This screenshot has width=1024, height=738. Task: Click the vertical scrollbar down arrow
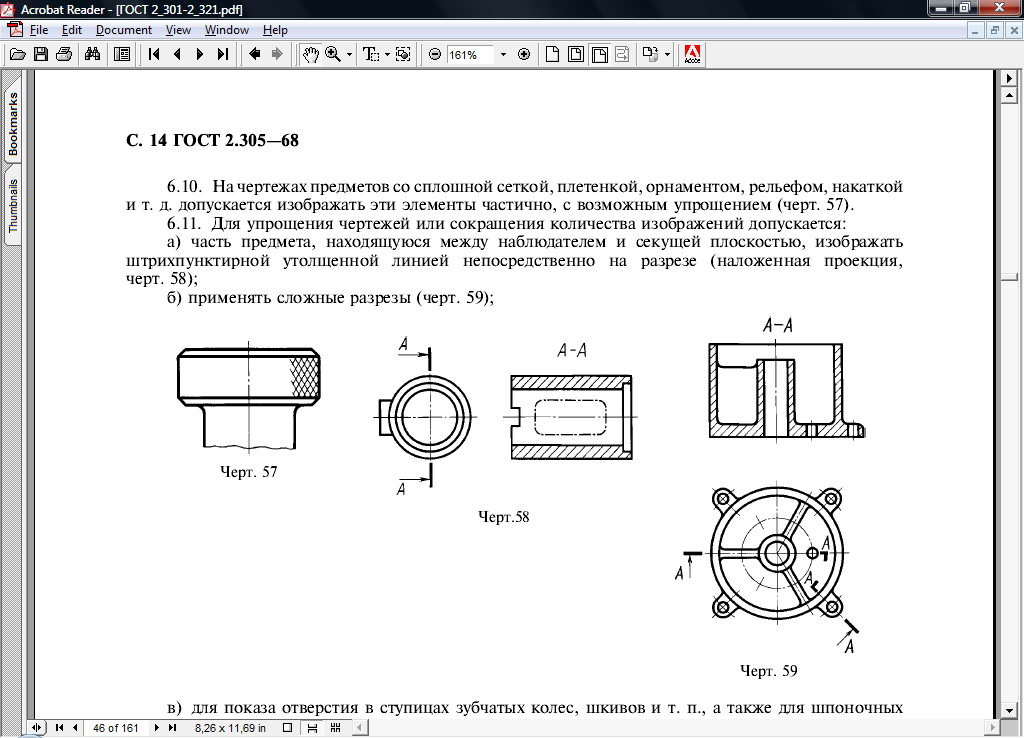(1009, 711)
